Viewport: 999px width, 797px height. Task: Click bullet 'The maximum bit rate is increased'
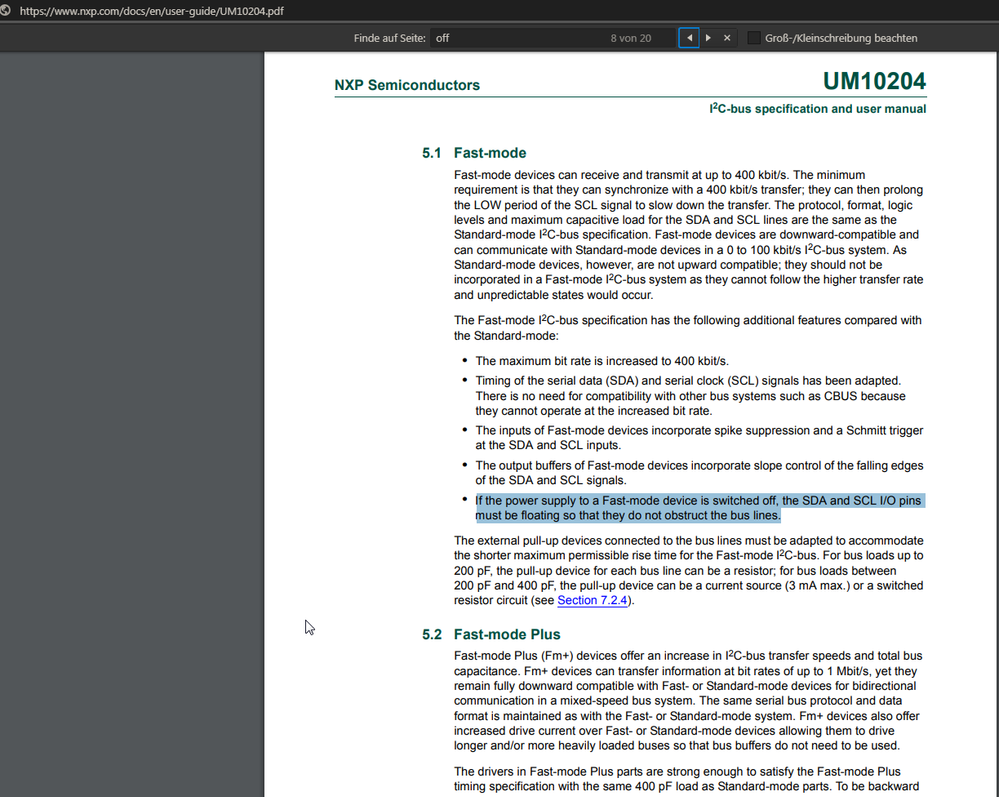tap(601, 361)
